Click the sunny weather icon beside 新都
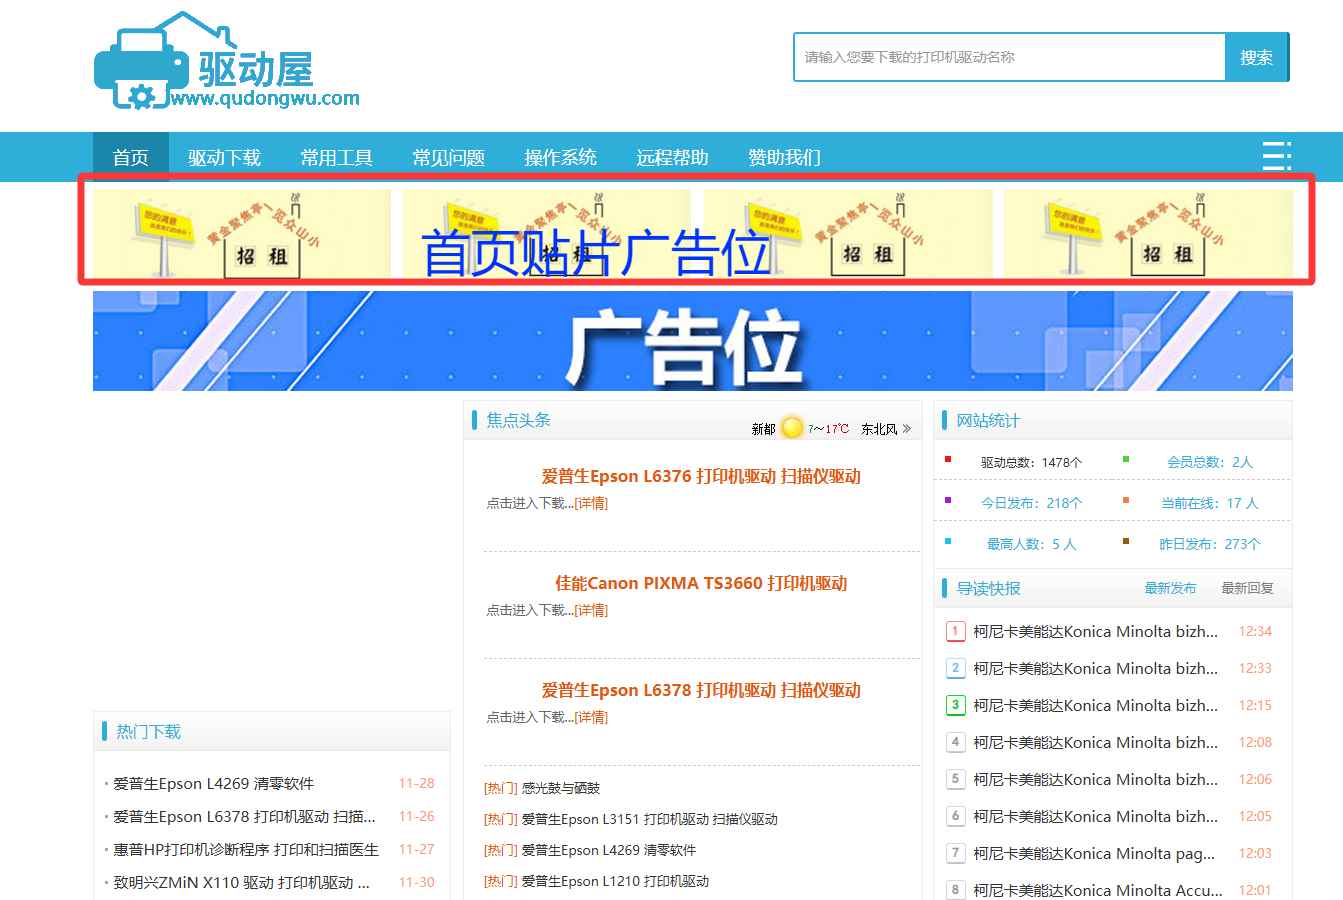 790,427
